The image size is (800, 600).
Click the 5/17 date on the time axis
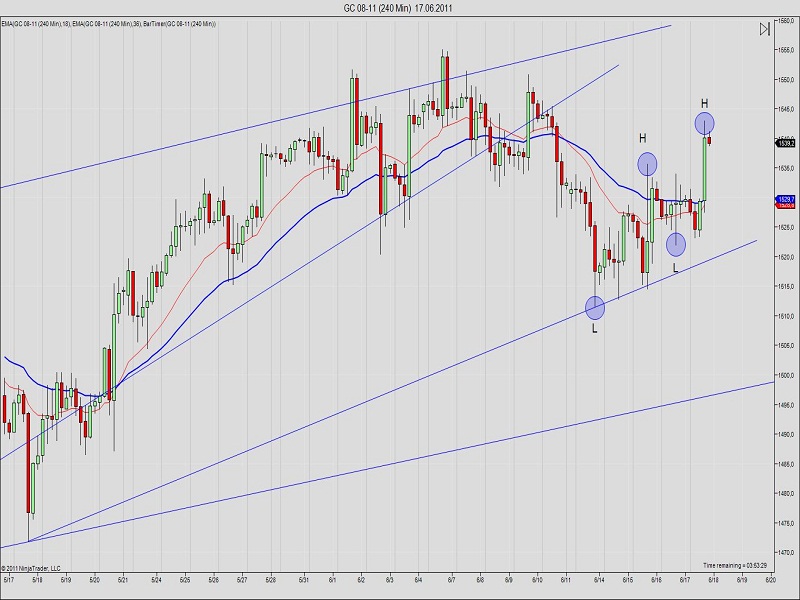[9, 580]
